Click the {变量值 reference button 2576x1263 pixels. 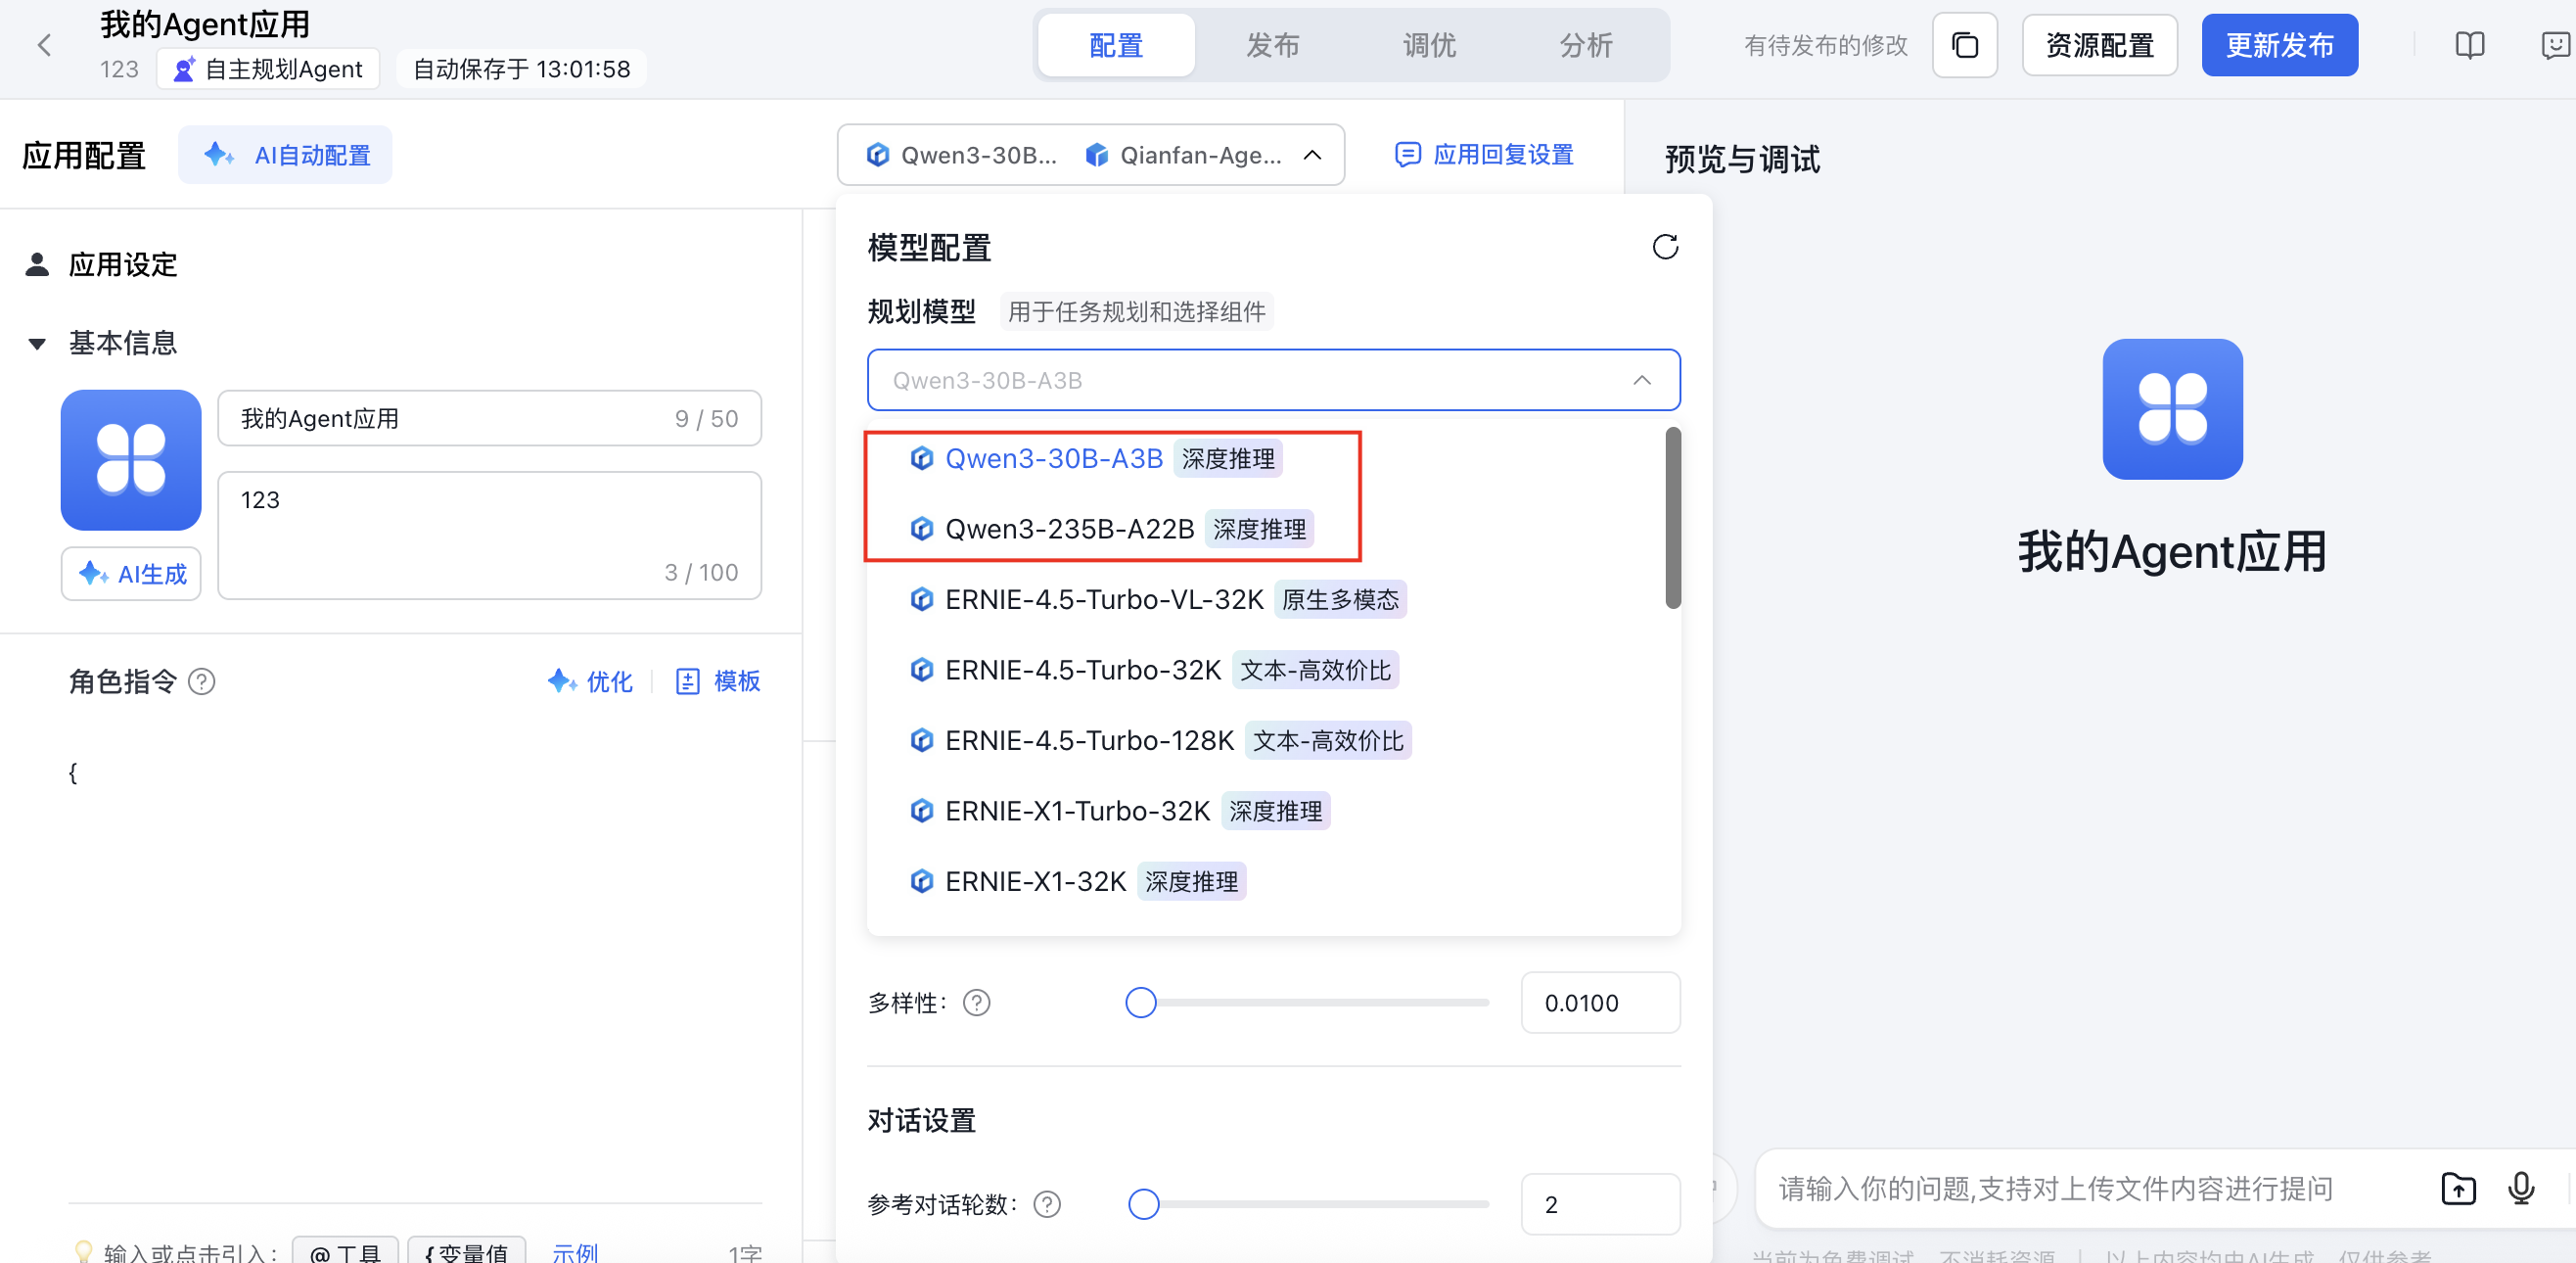466,1251
